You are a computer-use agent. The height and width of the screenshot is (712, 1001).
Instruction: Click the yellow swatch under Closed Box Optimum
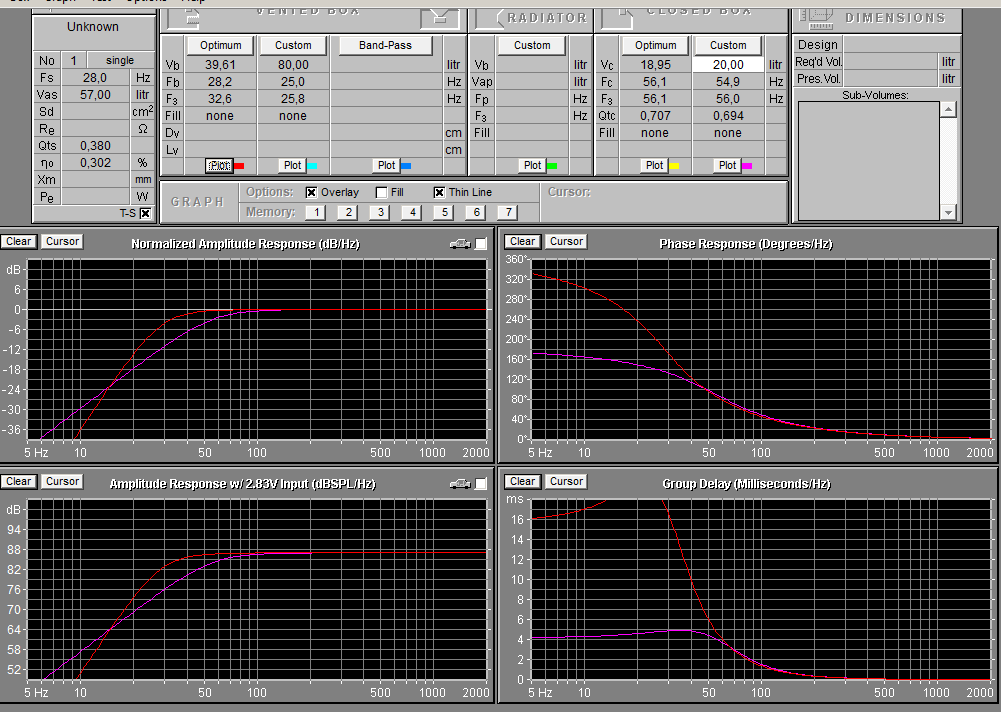674,166
